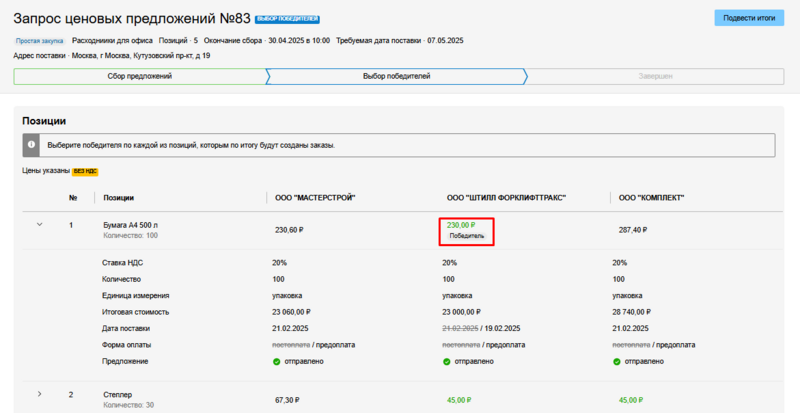Click the 'без НДС' yellow label
The height and width of the screenshot is (413, 800).
pyautogui.click(x=85, y=171)
